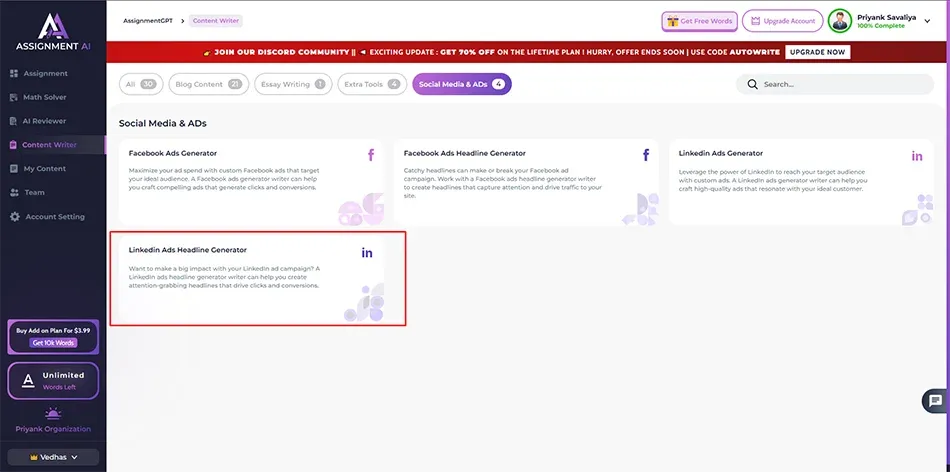Show All tools tab

tap(140, 85)
